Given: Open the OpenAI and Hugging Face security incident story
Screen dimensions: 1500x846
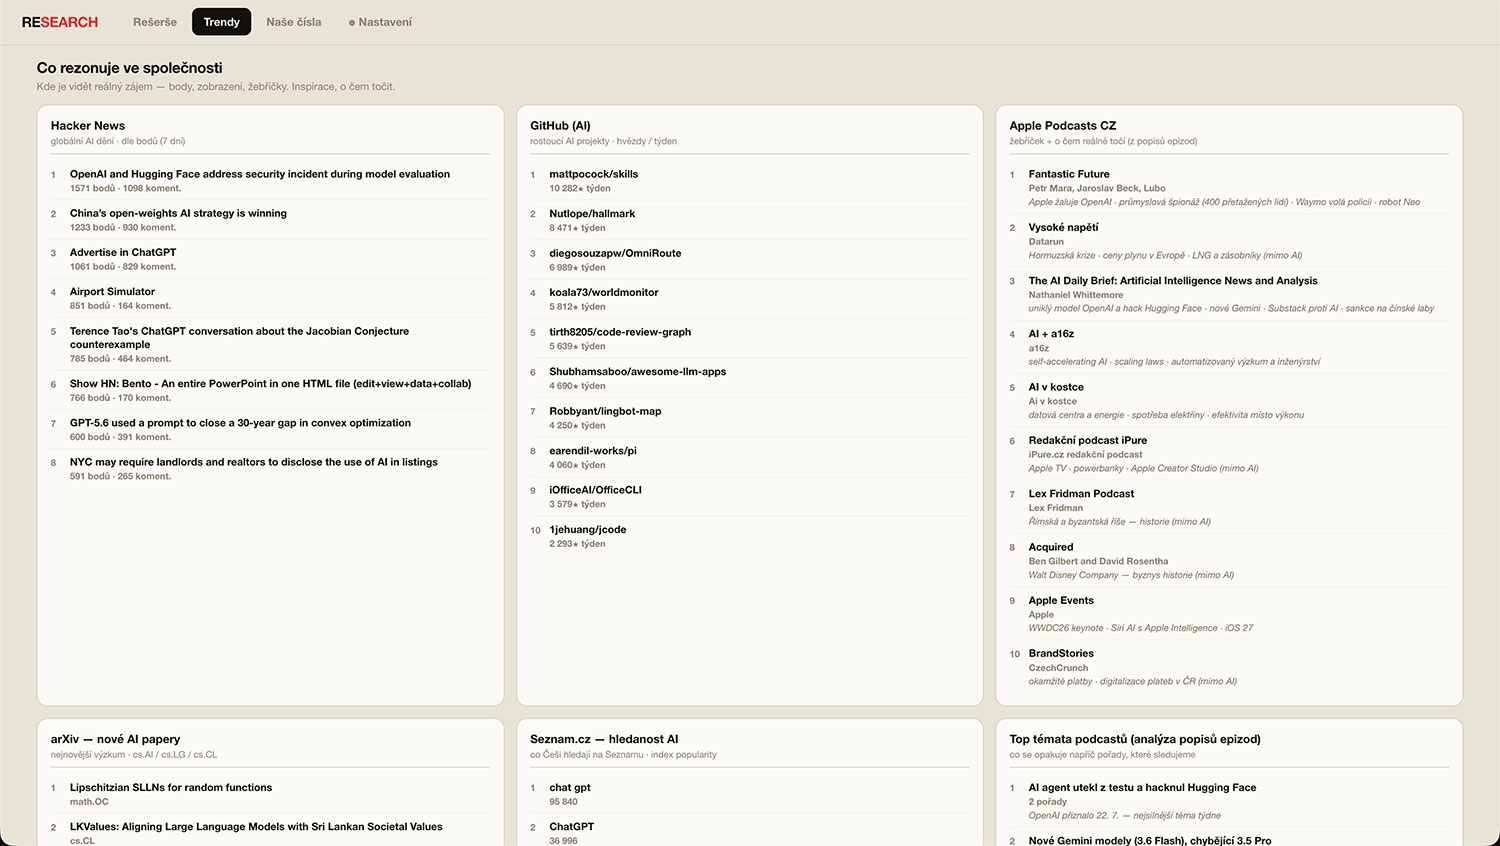Looking at the screenshot, I should [x=260, y=174].
